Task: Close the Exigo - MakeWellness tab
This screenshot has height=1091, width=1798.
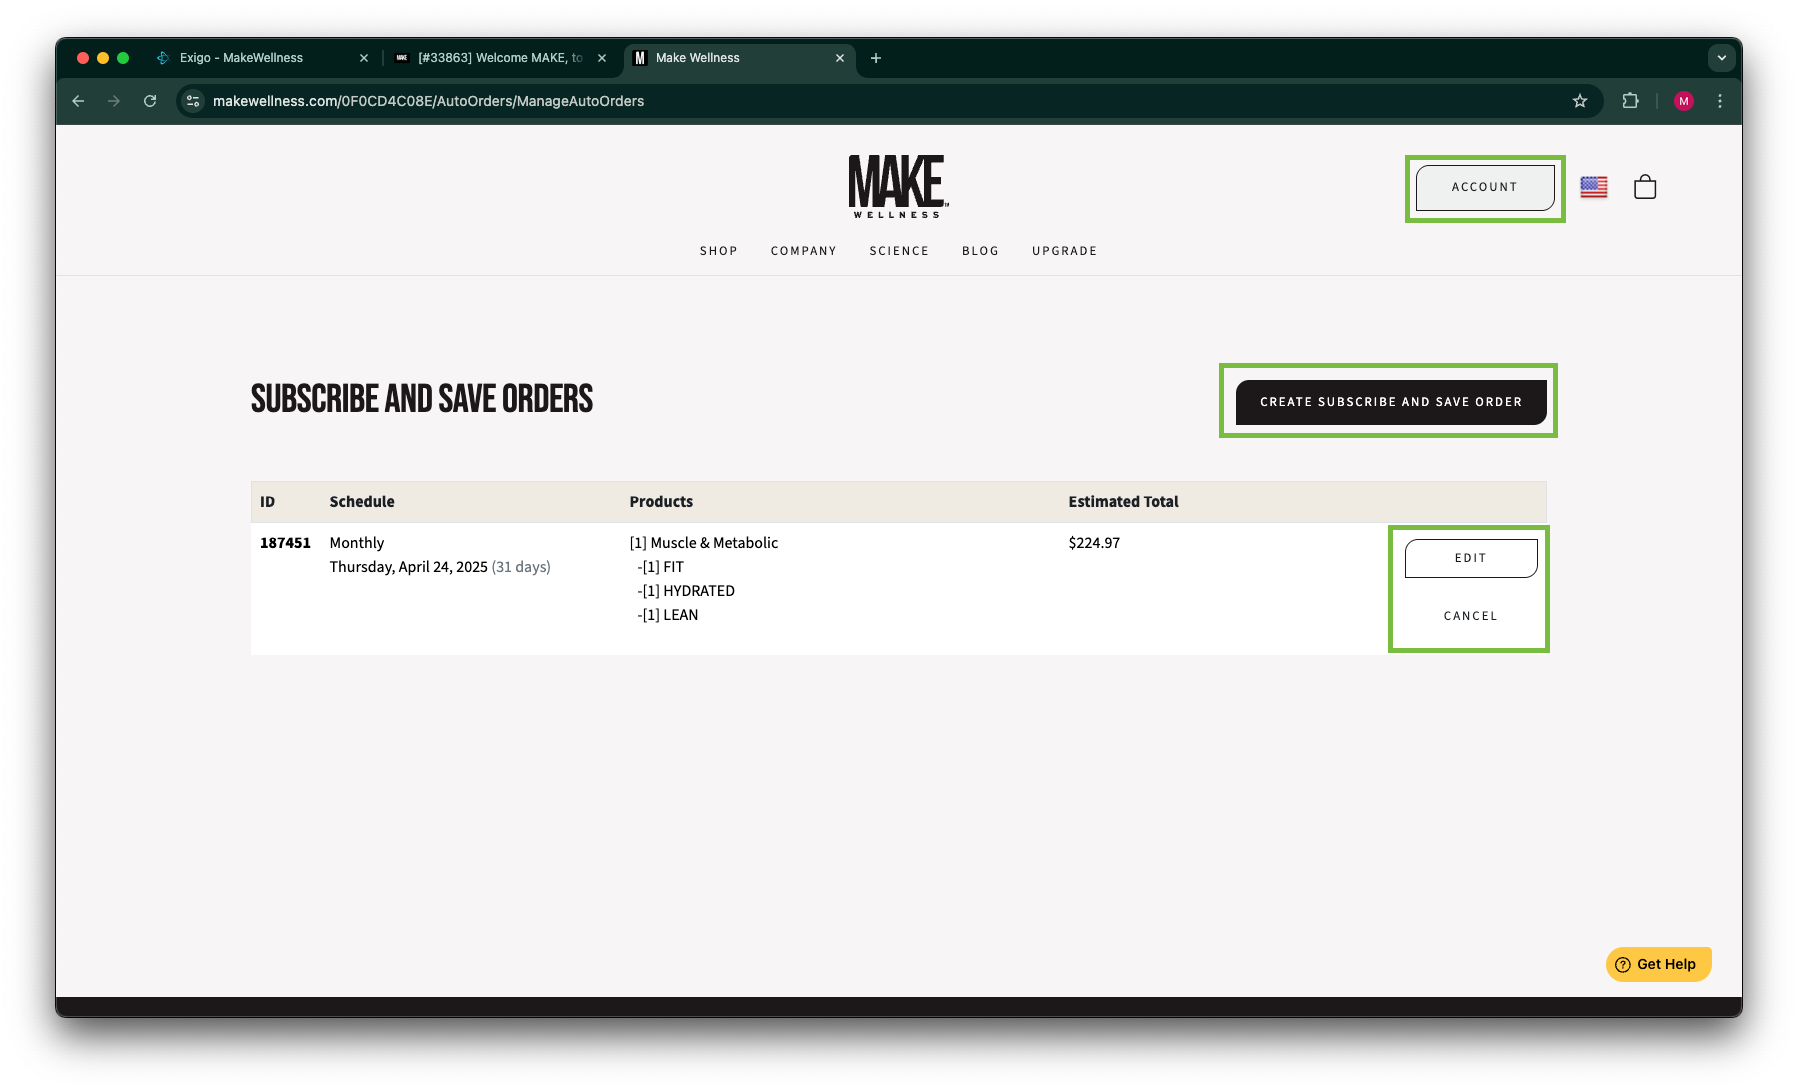Action: pyautogui.click(x=364, y=58)
